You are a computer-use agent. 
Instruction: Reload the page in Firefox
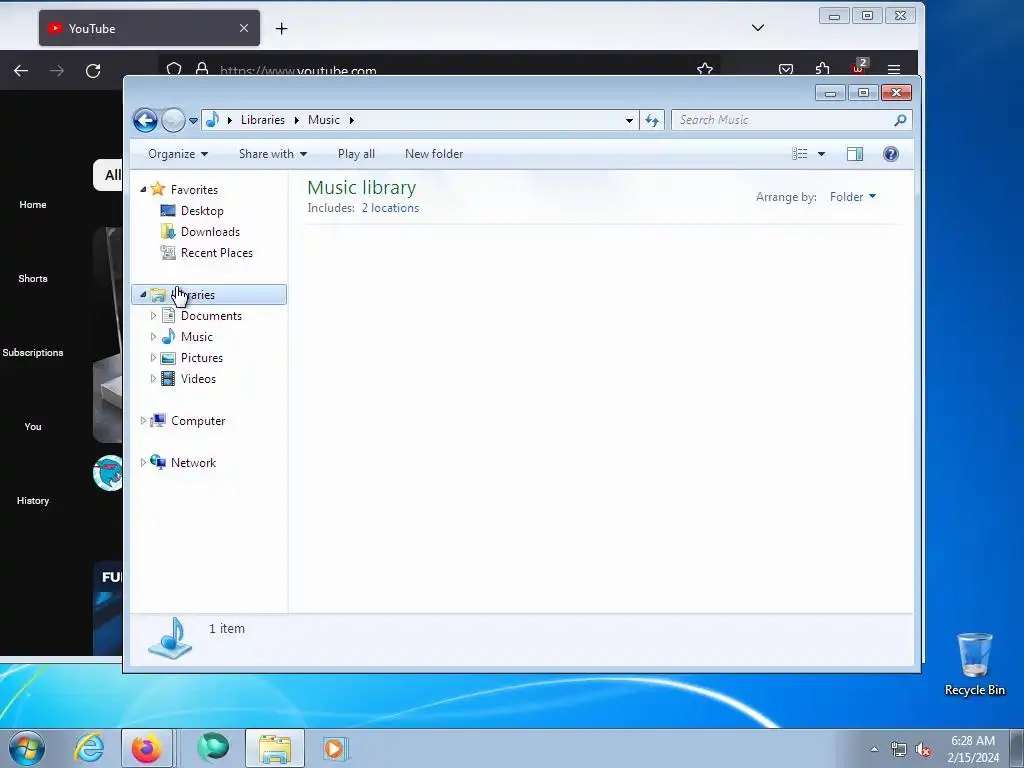click(93, 71)
